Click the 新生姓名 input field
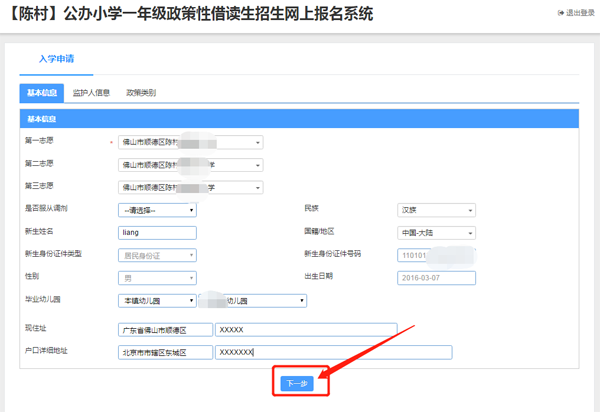600x412 pixels. coord(157,233)
